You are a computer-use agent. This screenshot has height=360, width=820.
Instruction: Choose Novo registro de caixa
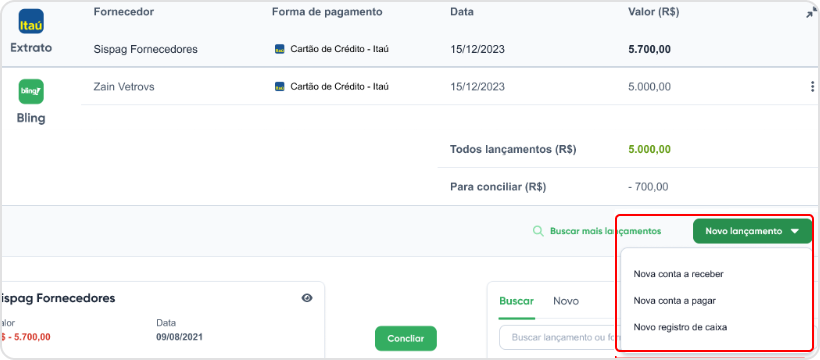[680, 327]
